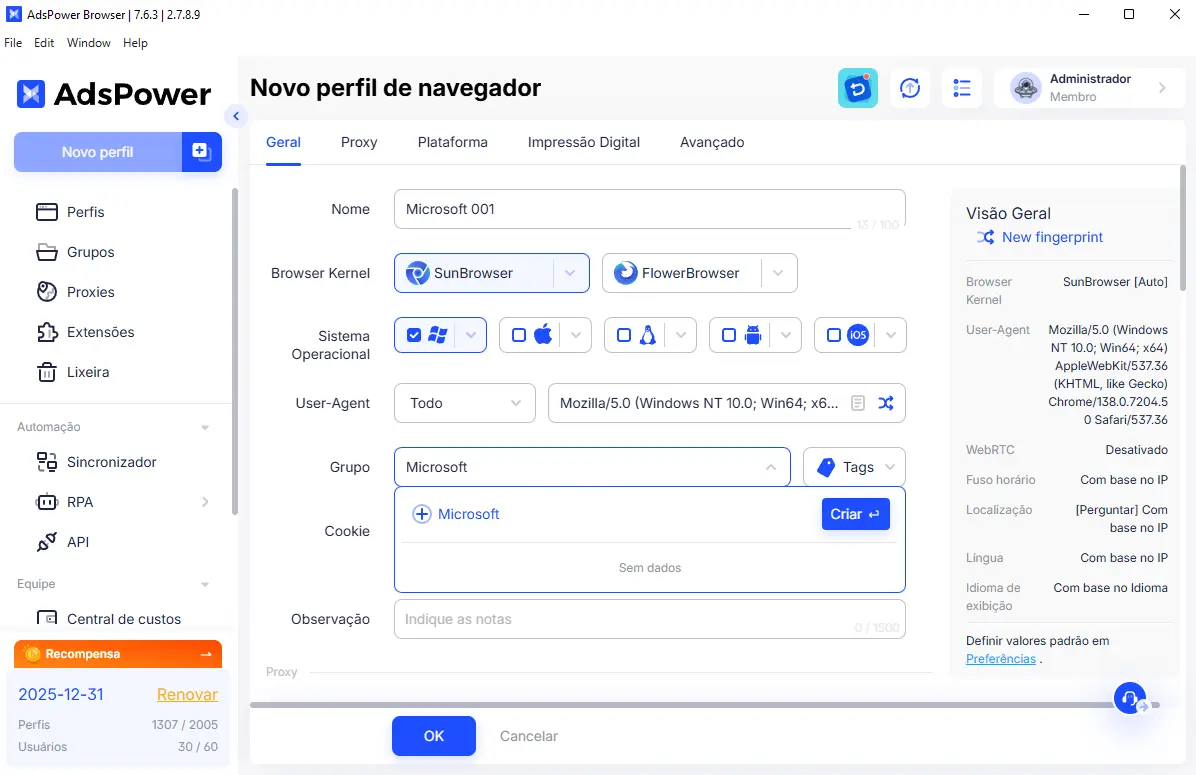Click the Administrador avatar

(x=1026, y=88)
